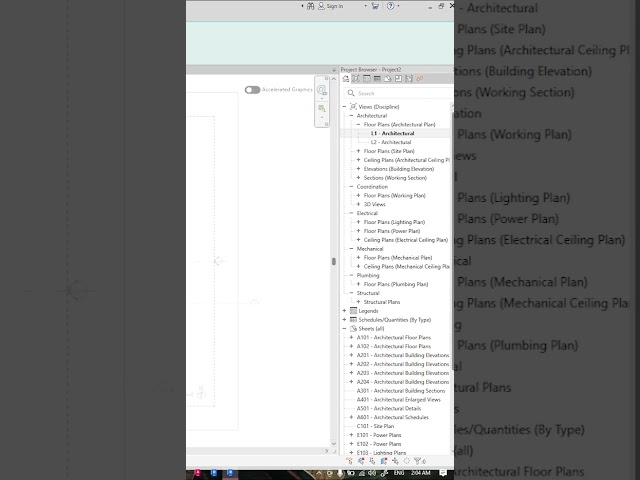Open the Windows notification center icon
This screenshot has height=480, width=640.
(443, 473)
